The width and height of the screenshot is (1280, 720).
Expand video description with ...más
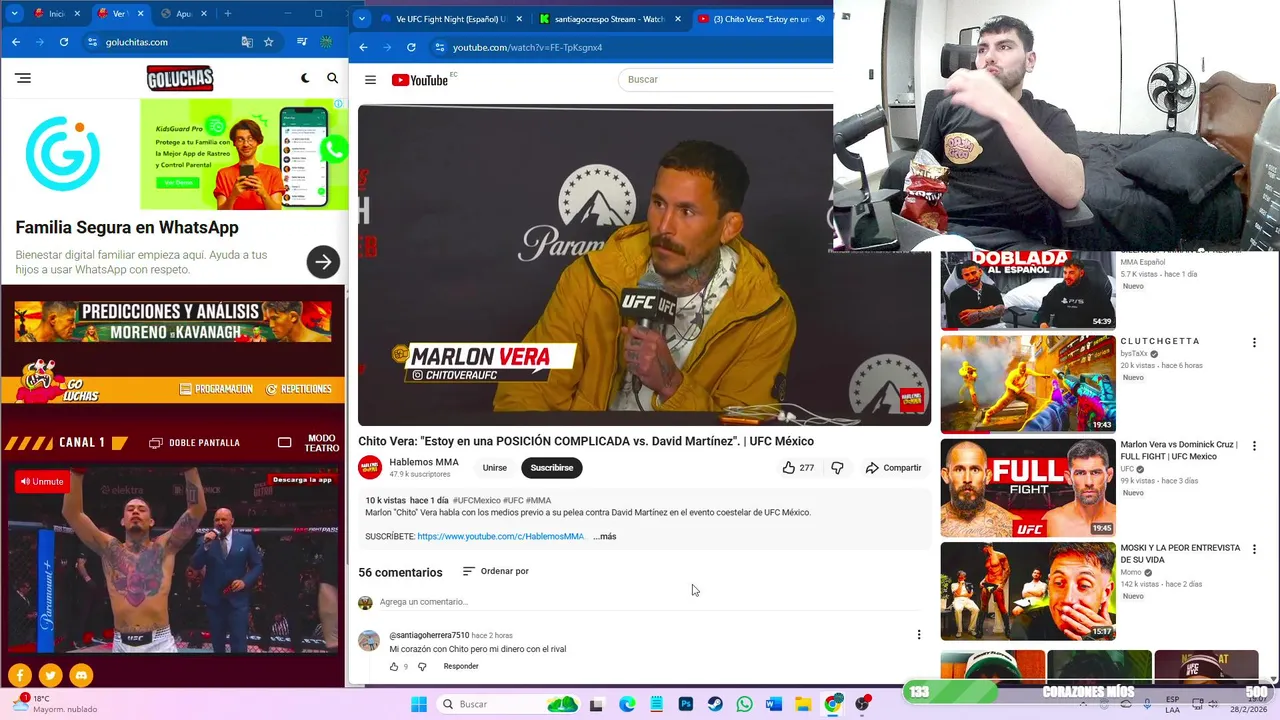pyautogui.click(x=604, y=537)
